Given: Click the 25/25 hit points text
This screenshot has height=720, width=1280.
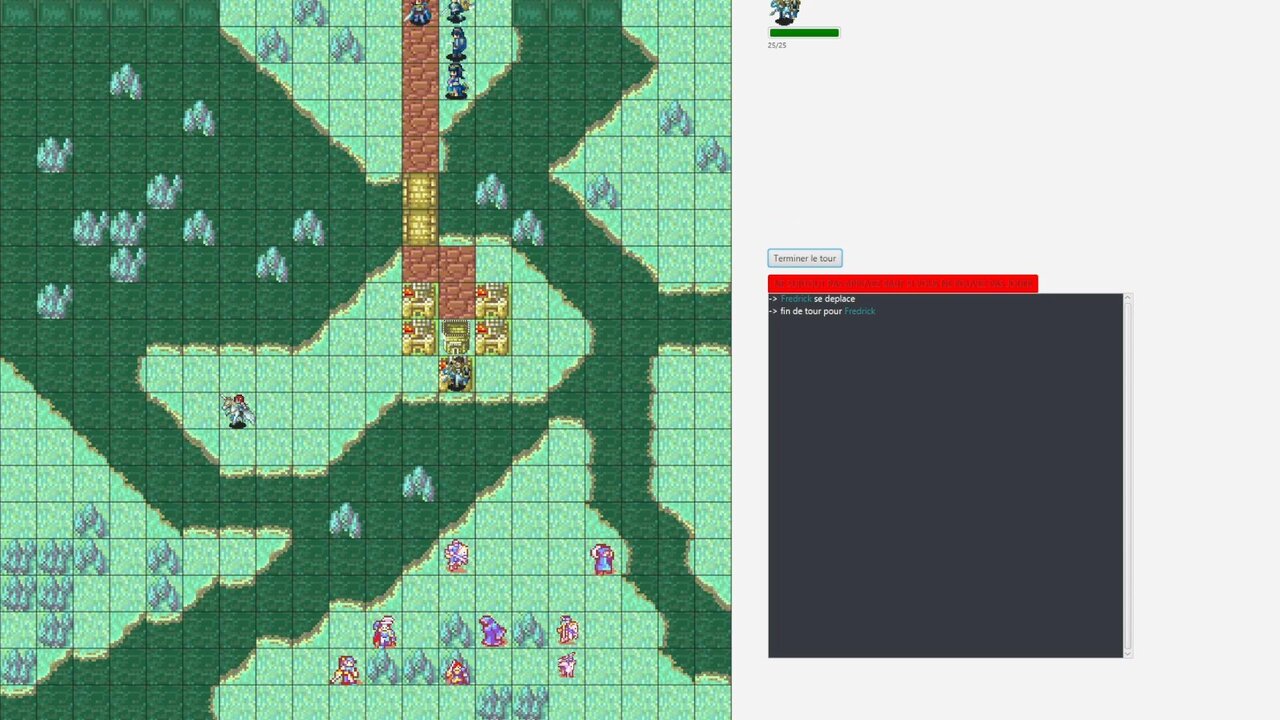Looking at the screenshot, I should (x=777, y=45).
